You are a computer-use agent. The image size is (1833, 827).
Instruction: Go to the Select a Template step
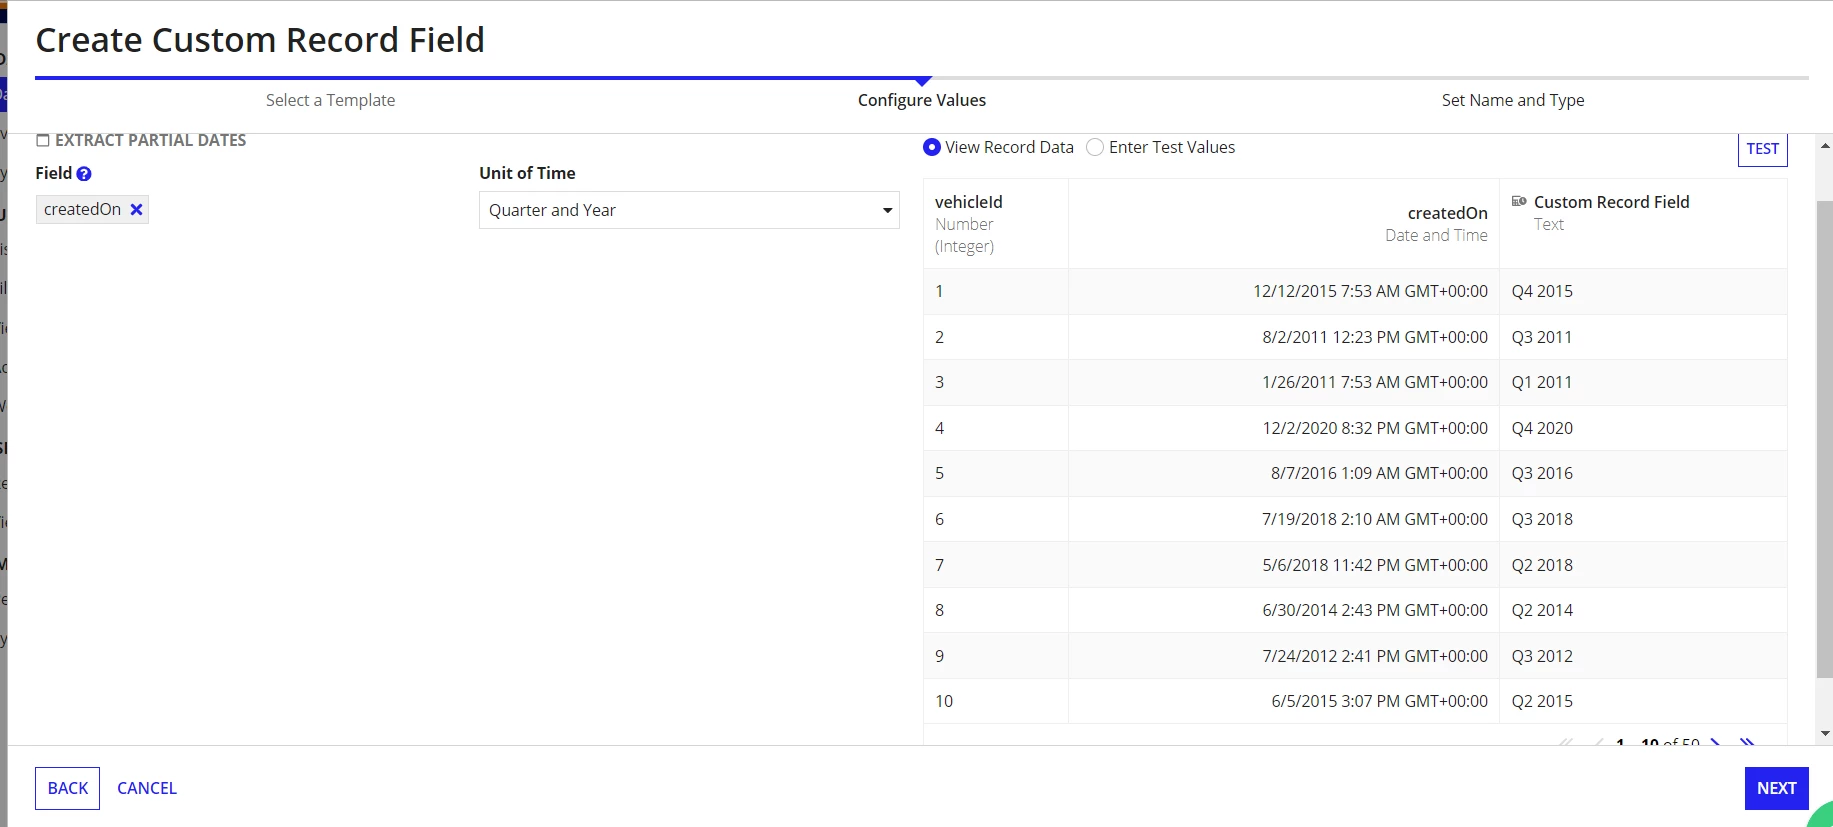[x=330, y=100]
